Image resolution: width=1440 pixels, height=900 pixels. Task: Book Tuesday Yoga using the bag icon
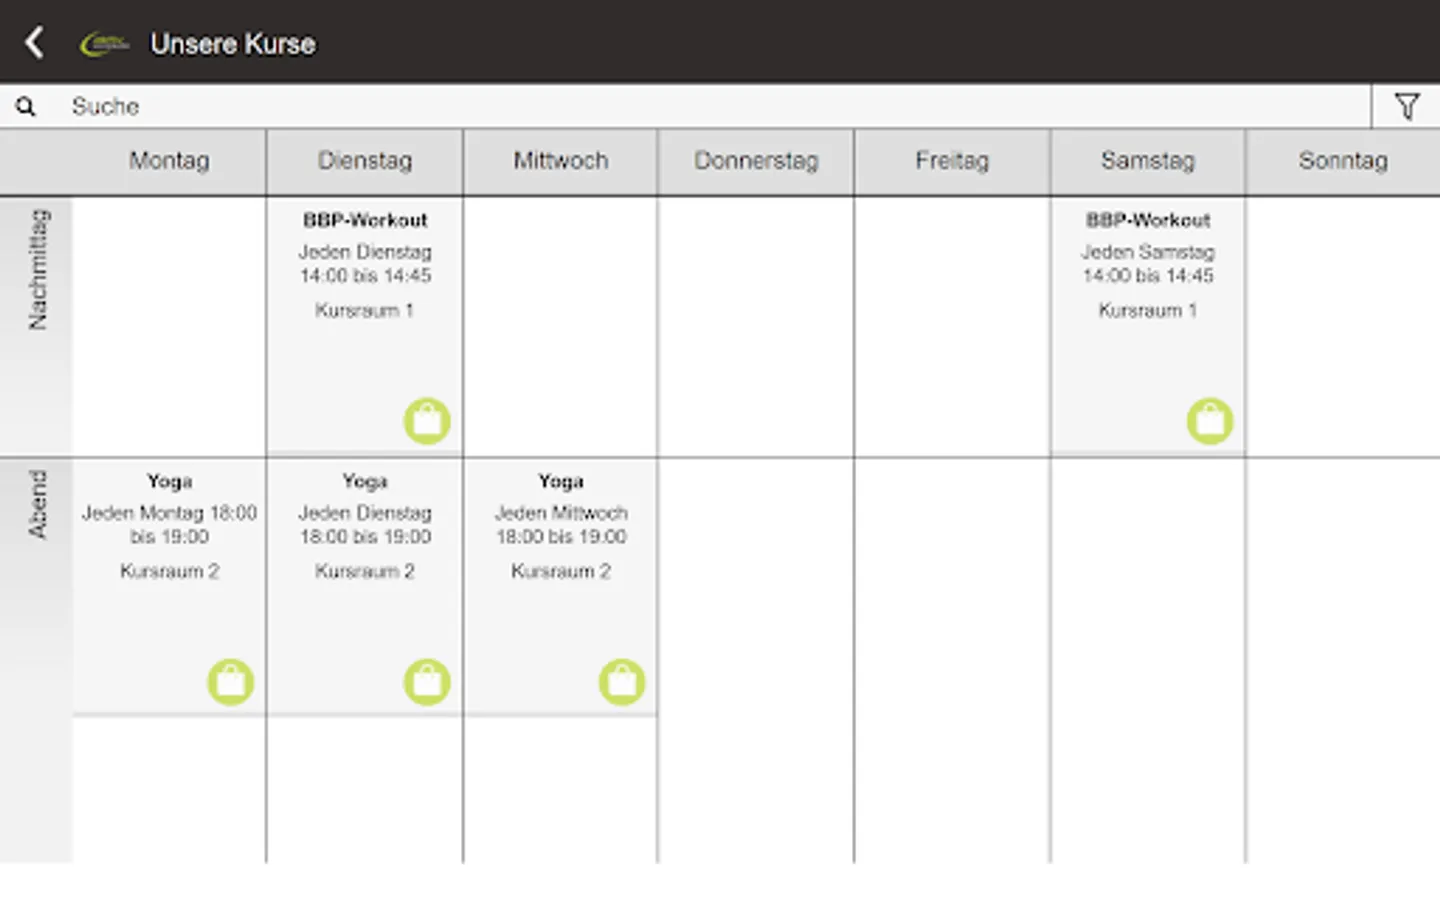pyautogui.click(x=427, y=682)
